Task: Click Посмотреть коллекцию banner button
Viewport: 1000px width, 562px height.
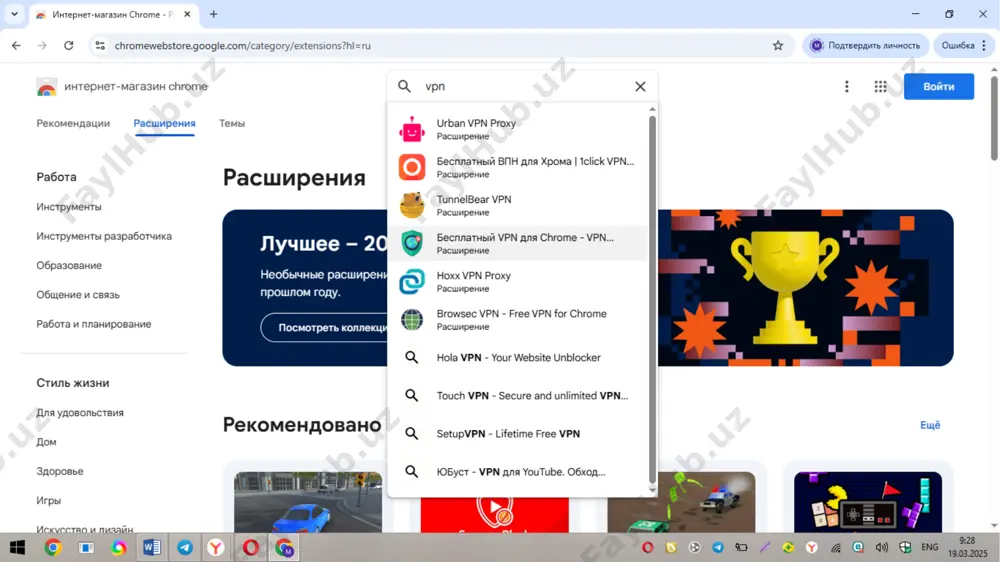Action: point(324,327)
